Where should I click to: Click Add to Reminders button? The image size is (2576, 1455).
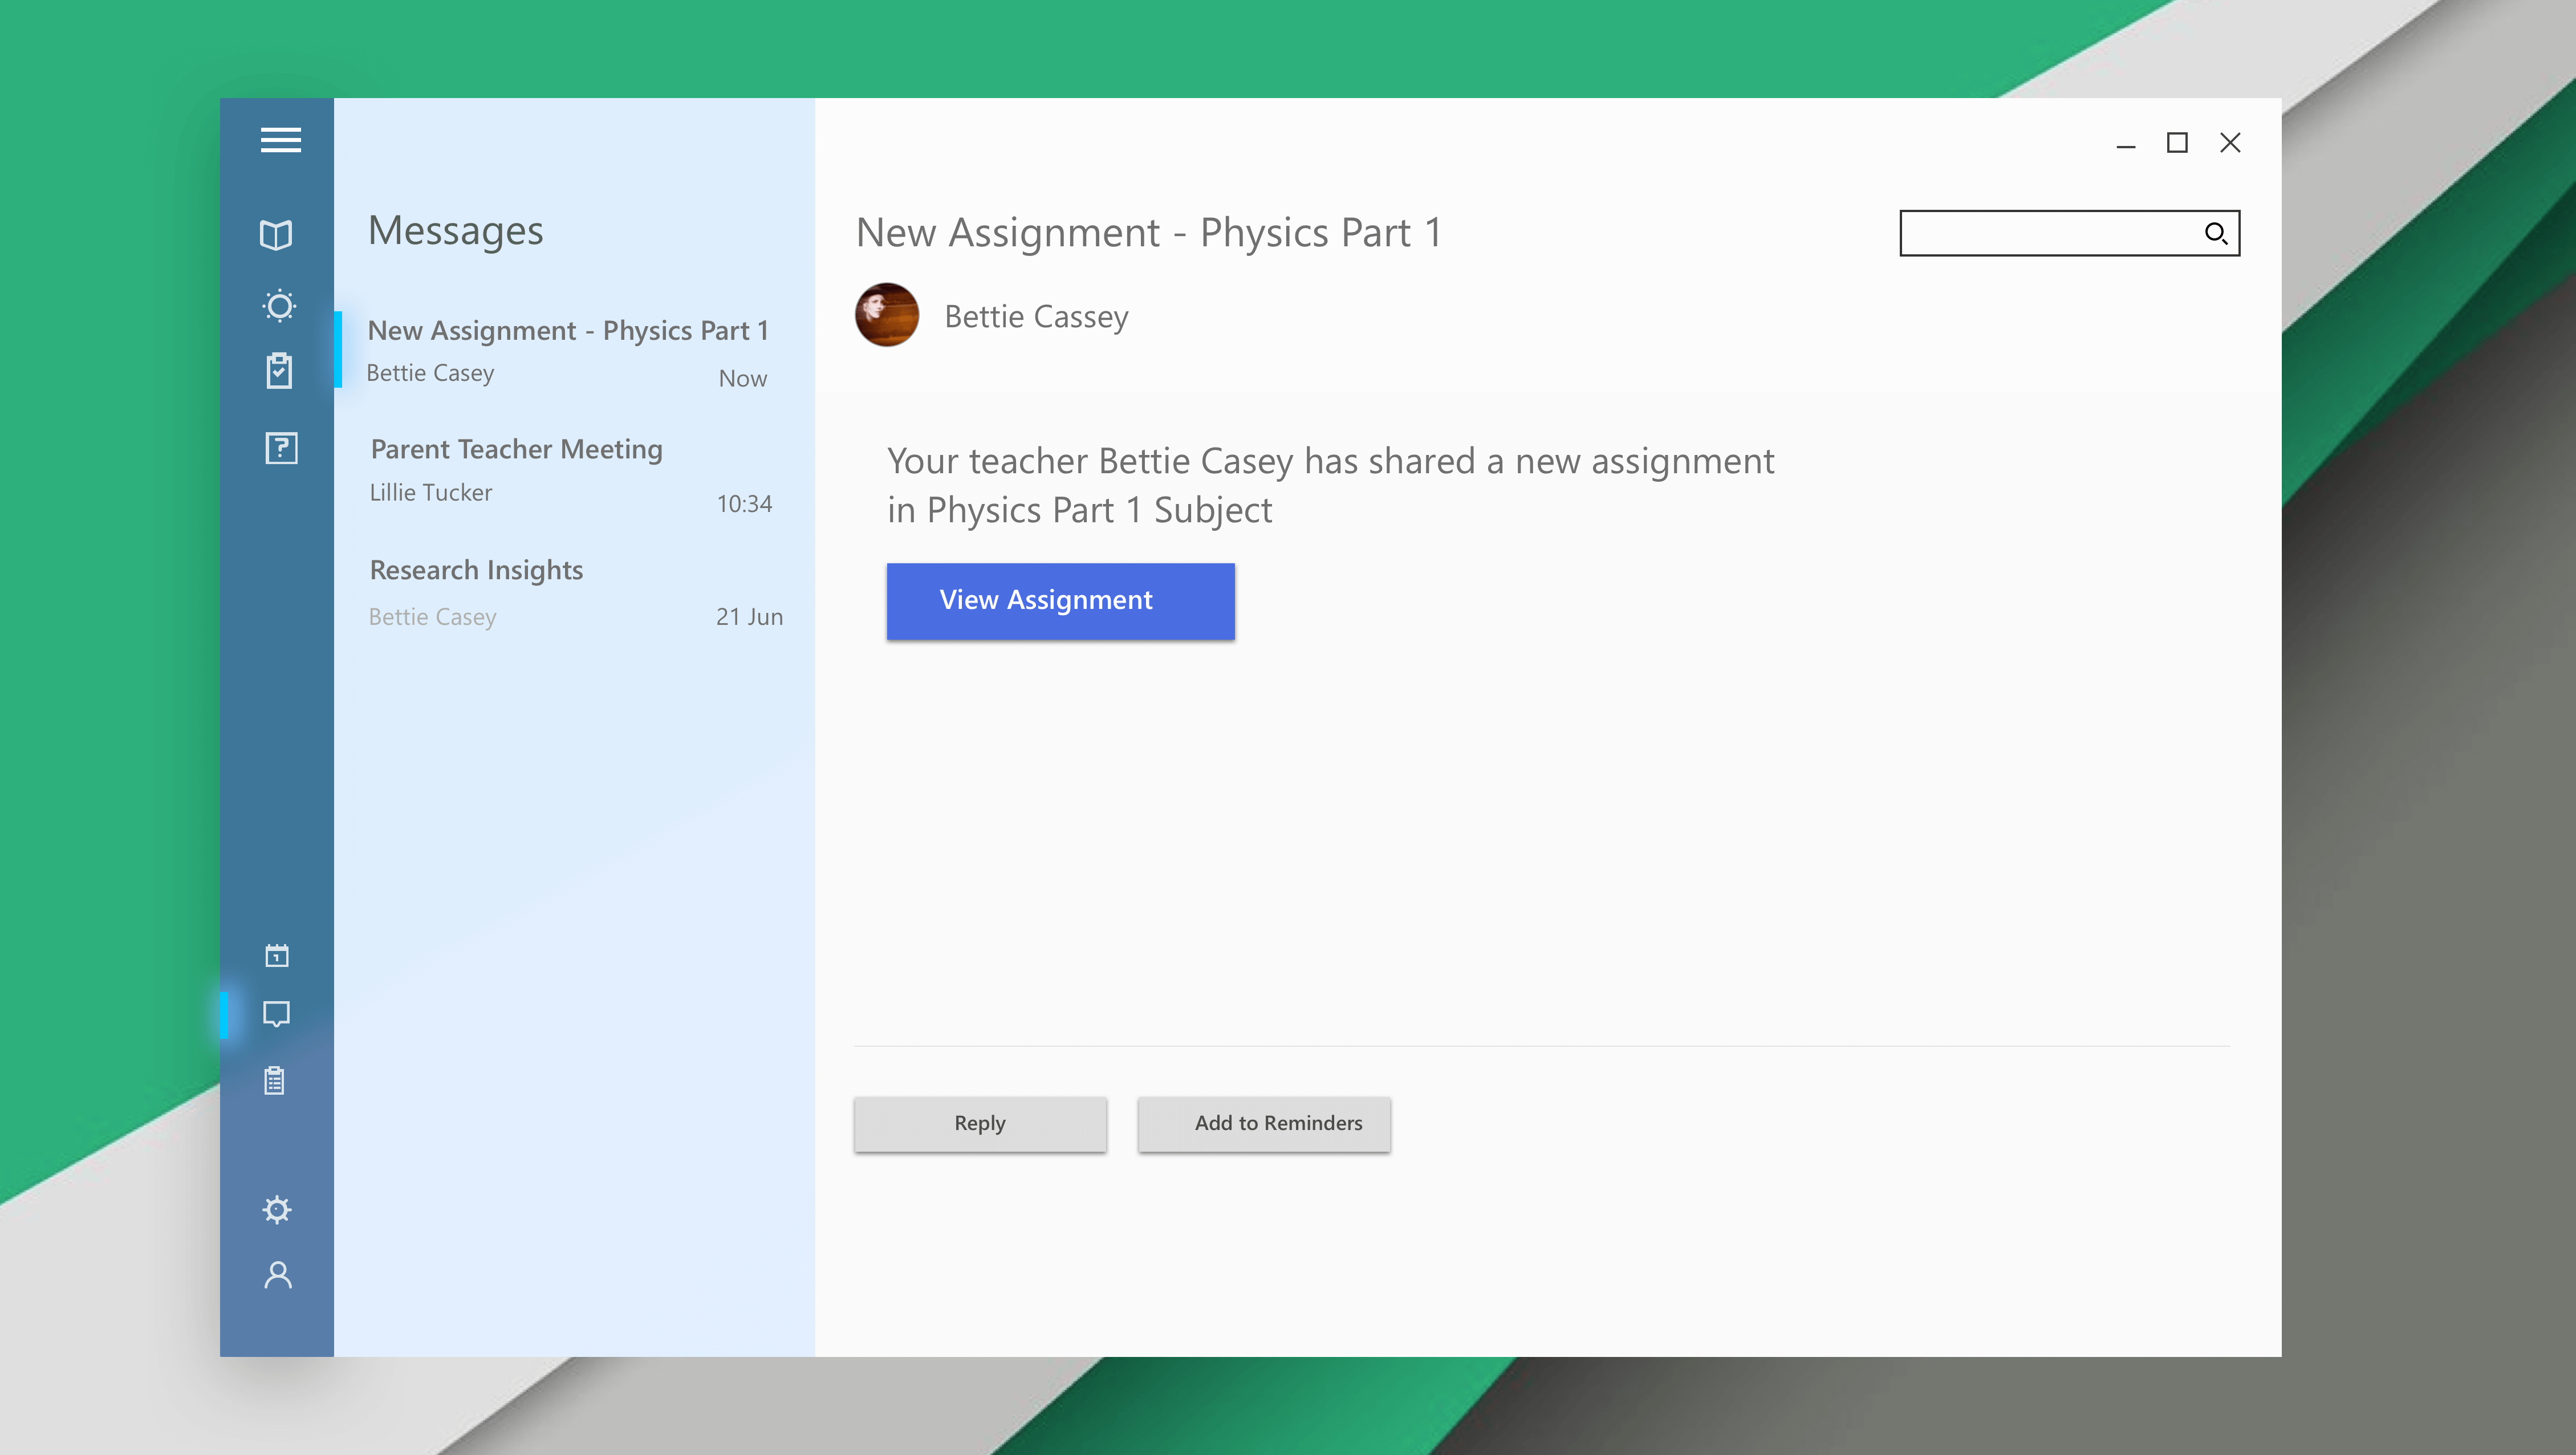pyautogui.click(x=1264, y=1124)
